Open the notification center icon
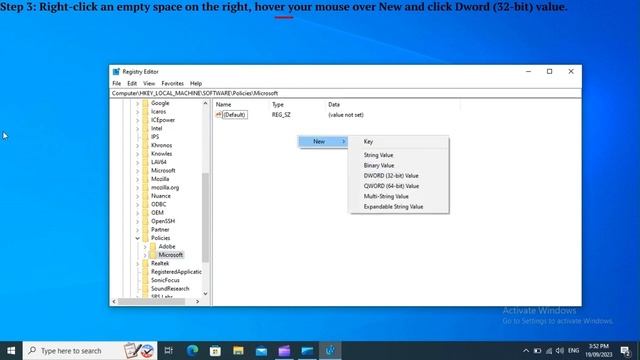 (x=625, y=351)
